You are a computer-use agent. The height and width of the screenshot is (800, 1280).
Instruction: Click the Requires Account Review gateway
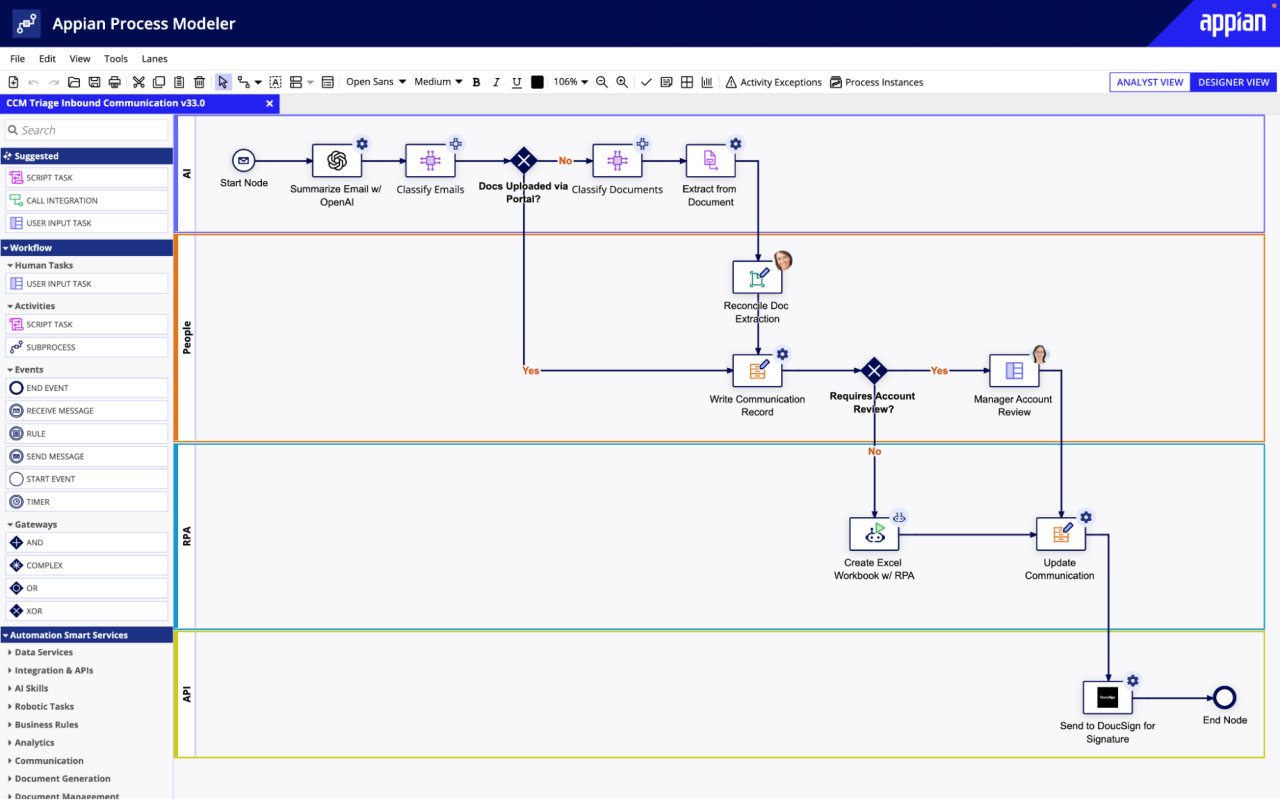click(874, 370)
